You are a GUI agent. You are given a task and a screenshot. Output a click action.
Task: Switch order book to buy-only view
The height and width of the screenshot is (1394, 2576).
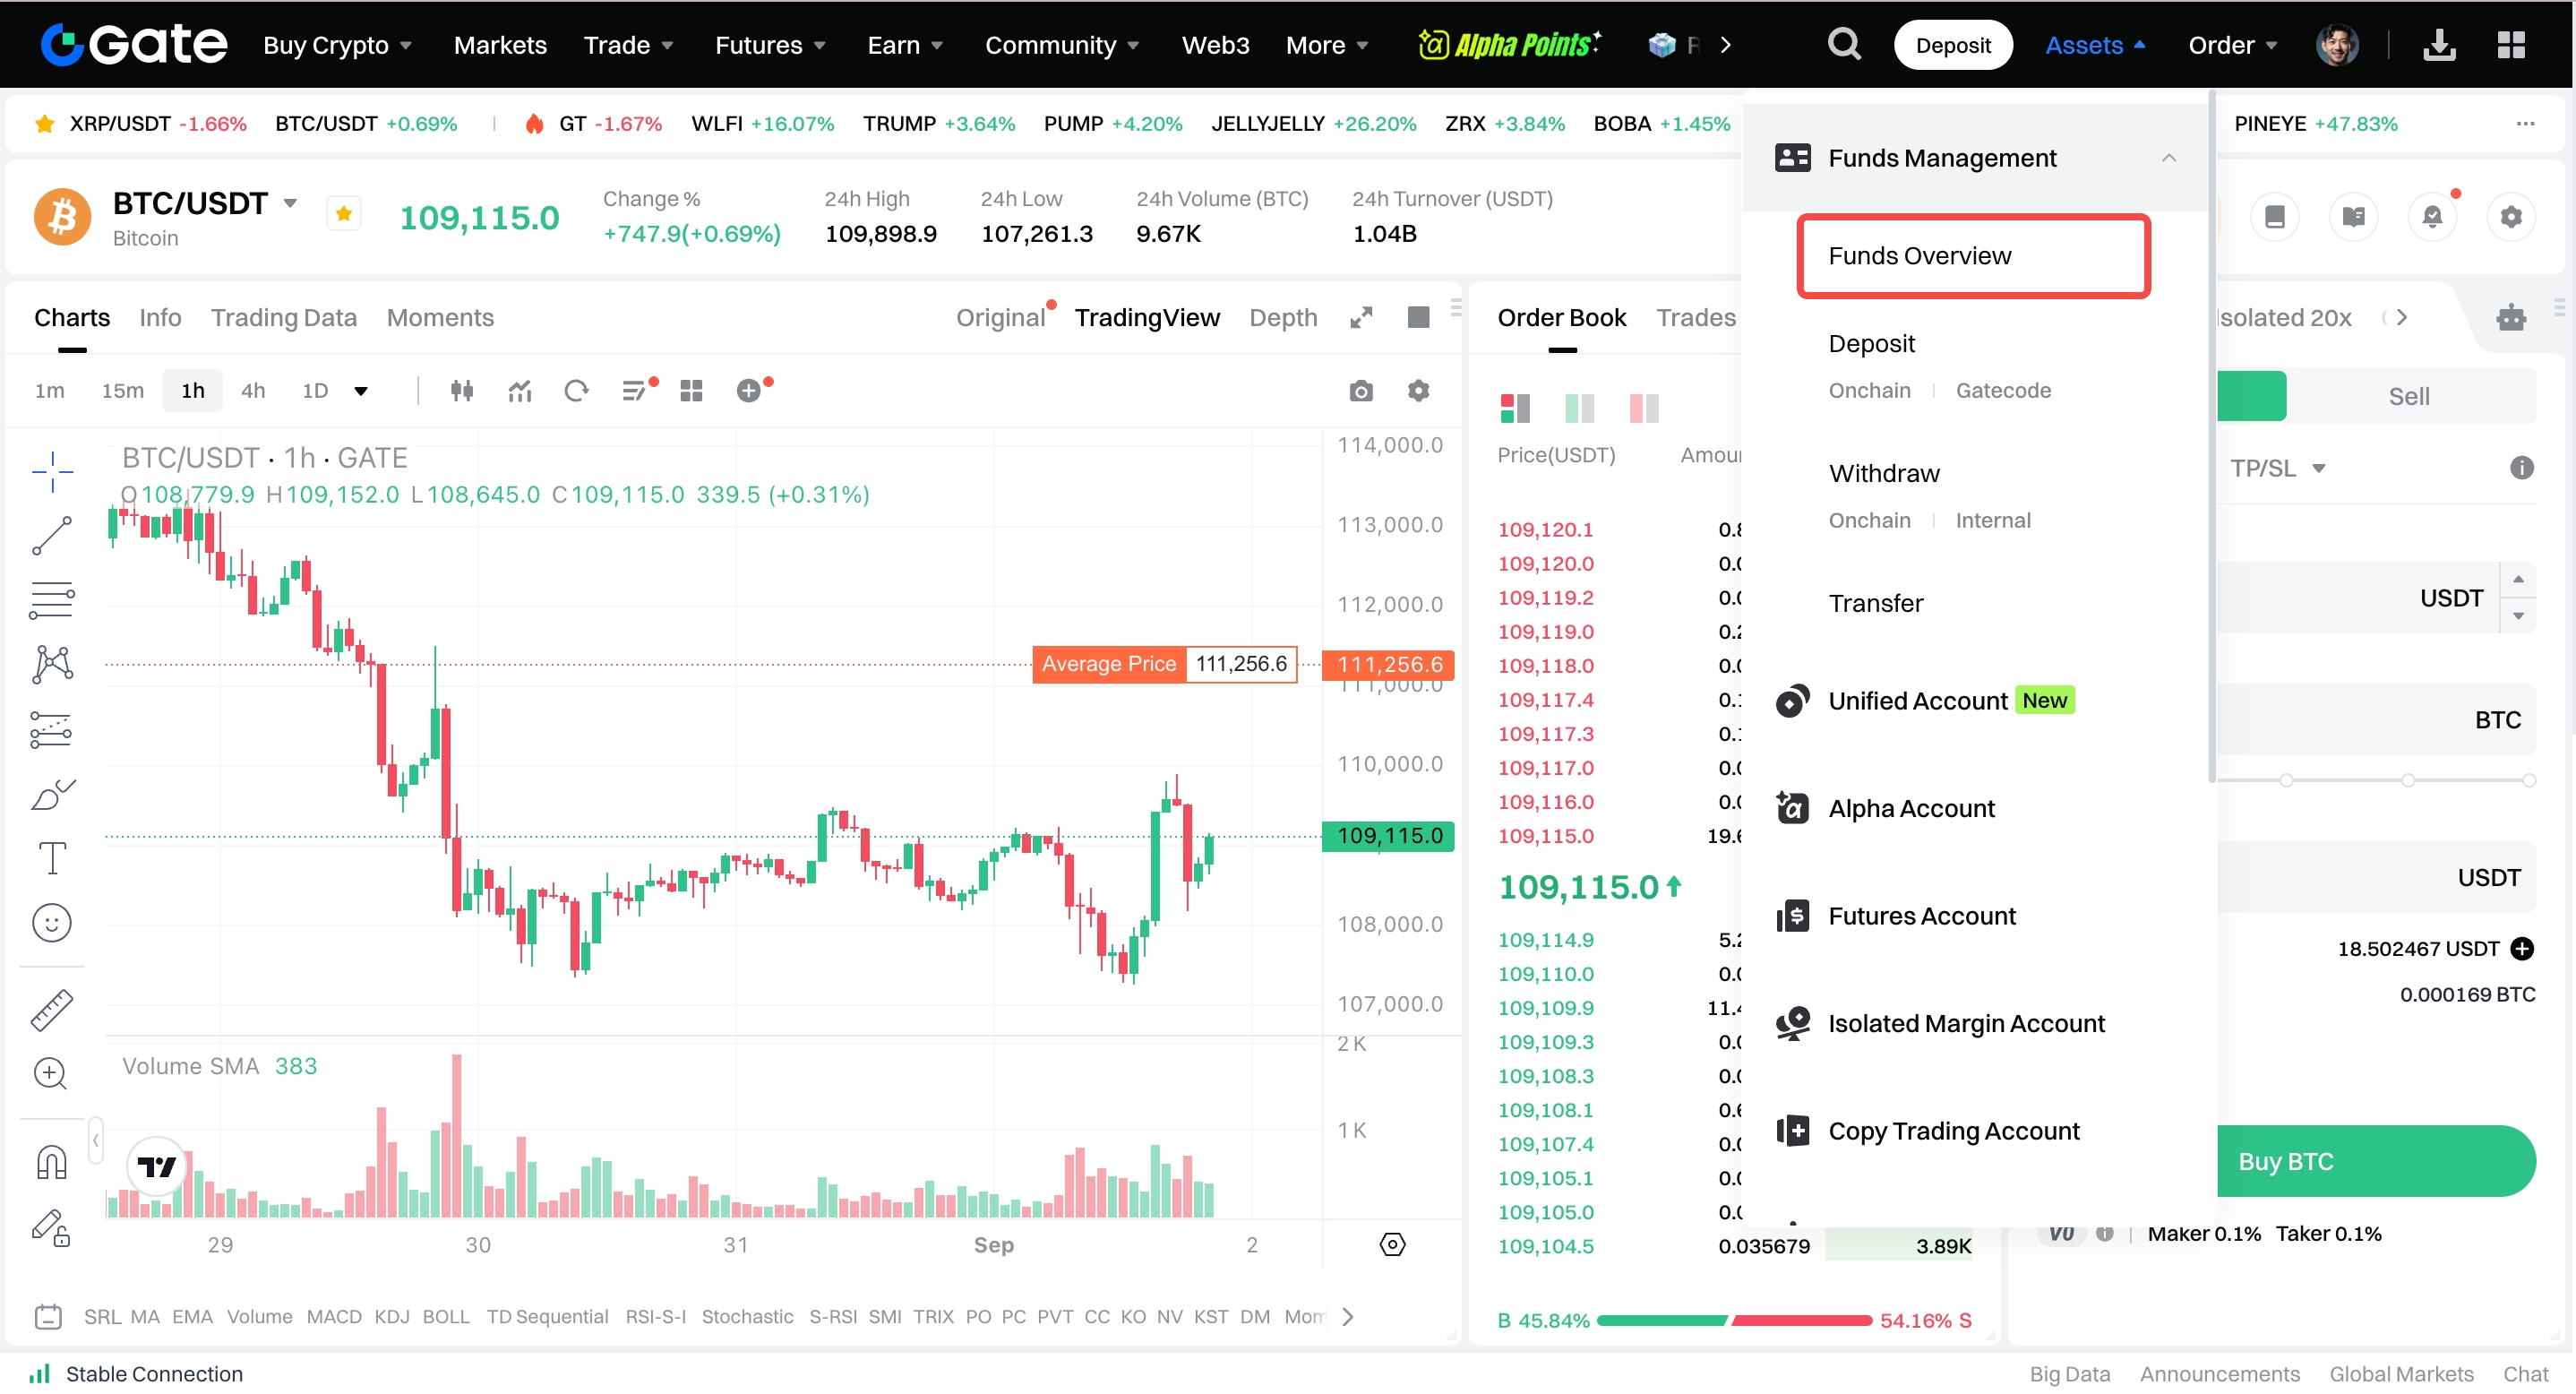[1579, 408]
